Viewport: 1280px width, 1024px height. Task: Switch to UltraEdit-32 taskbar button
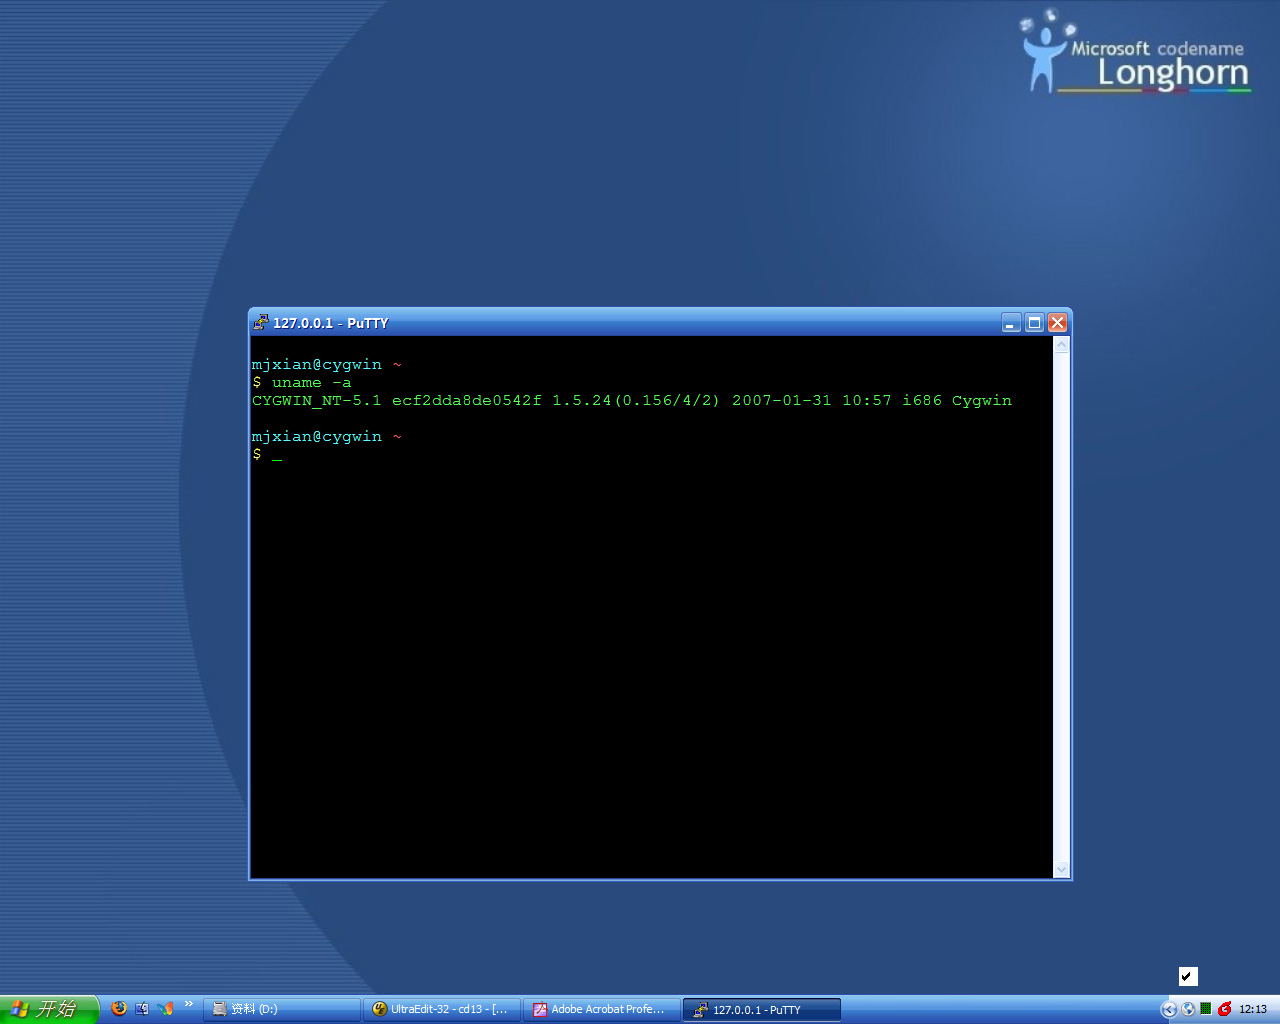pyautogui.click(x=441, y=1010)
